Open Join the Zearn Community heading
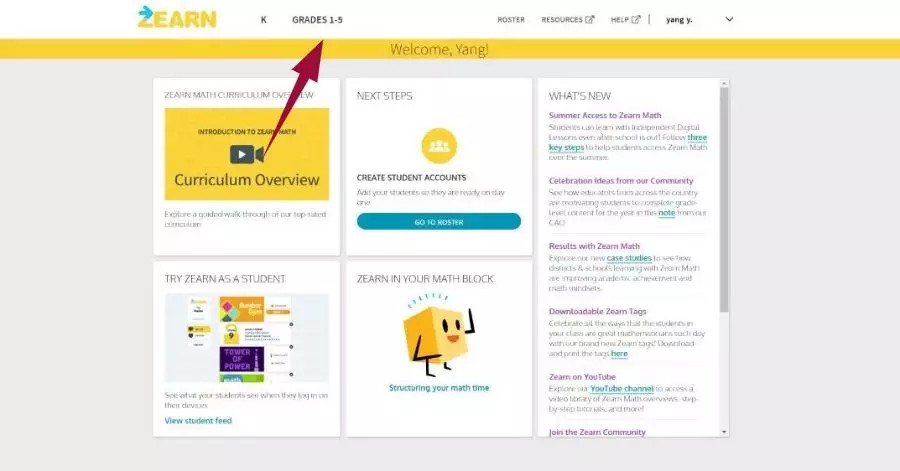The height and width of the screenshot is (471, 900). click(597, 432)
